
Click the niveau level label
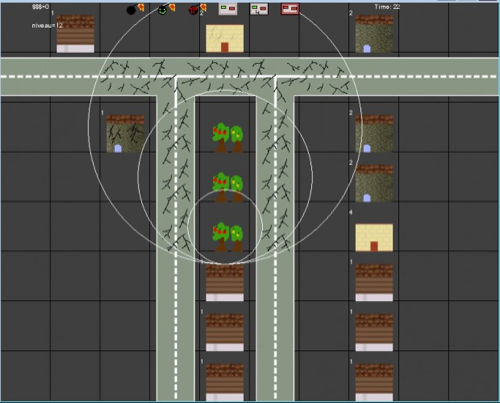(47, 25)
